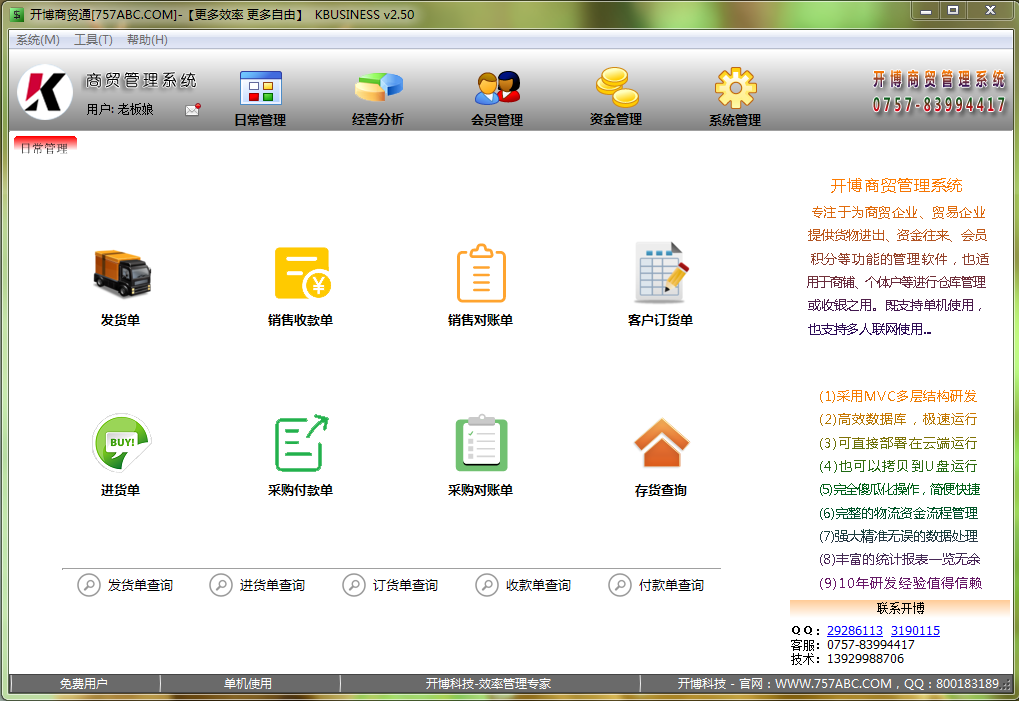This screenshot has width=1019, height=701.
Task: Click QQ link 29286113
Action: point(855,630)
